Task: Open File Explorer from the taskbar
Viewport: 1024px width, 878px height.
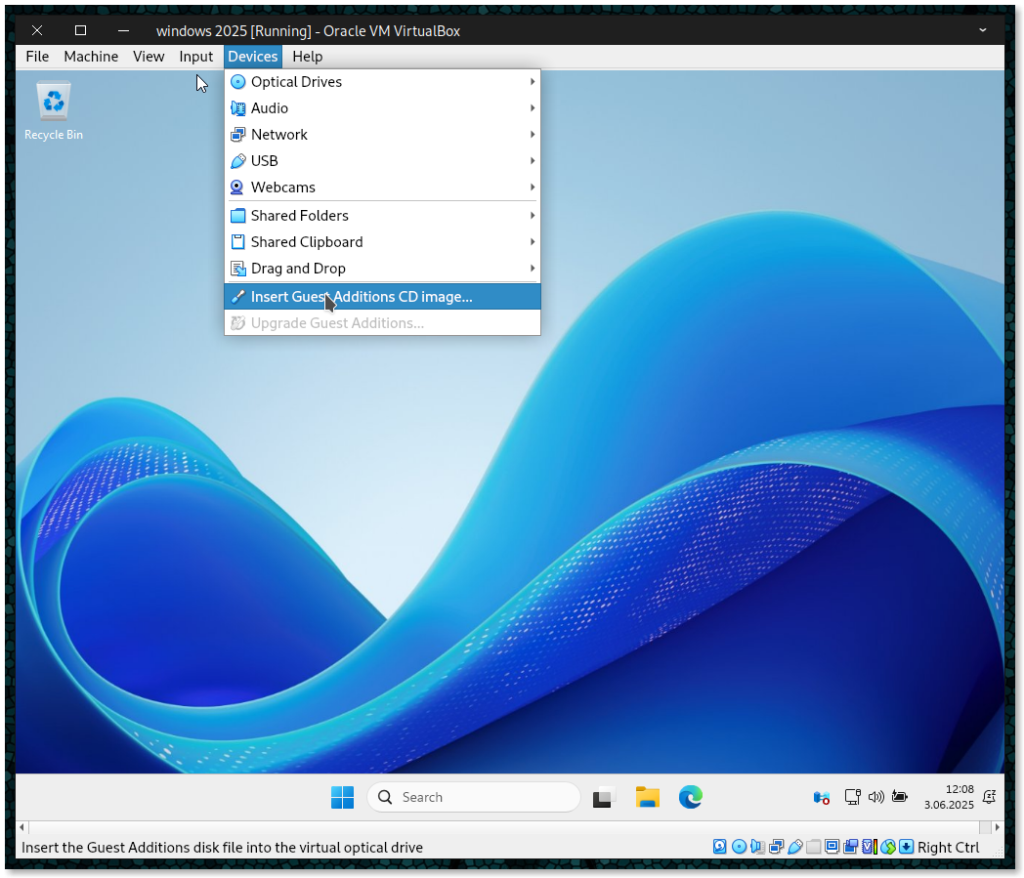Action: 647,797
